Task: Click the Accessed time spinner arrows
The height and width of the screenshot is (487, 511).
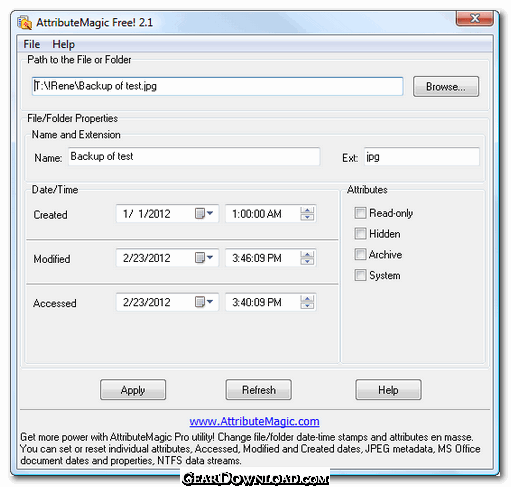Action: (x=307, y=302)
